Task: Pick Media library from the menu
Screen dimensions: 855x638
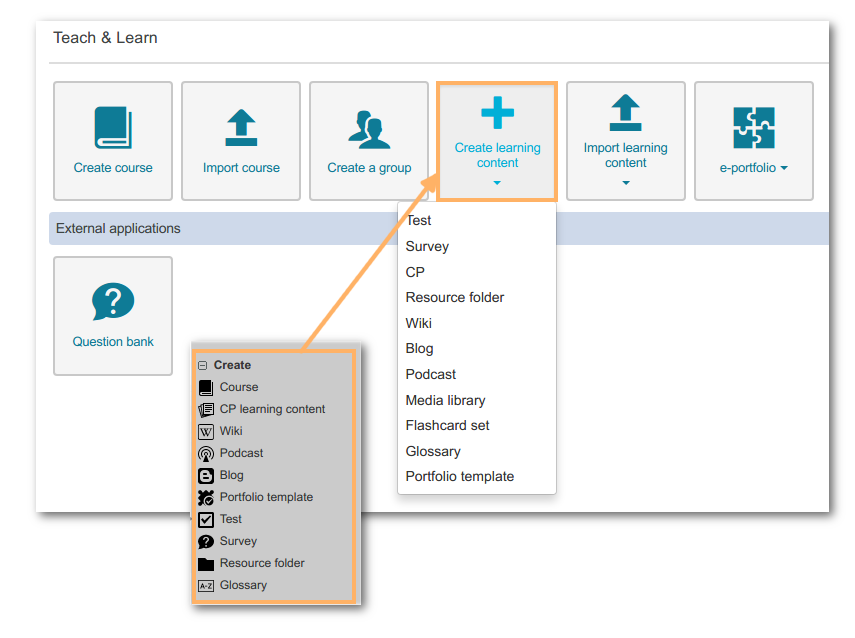Action: (445, 400)
